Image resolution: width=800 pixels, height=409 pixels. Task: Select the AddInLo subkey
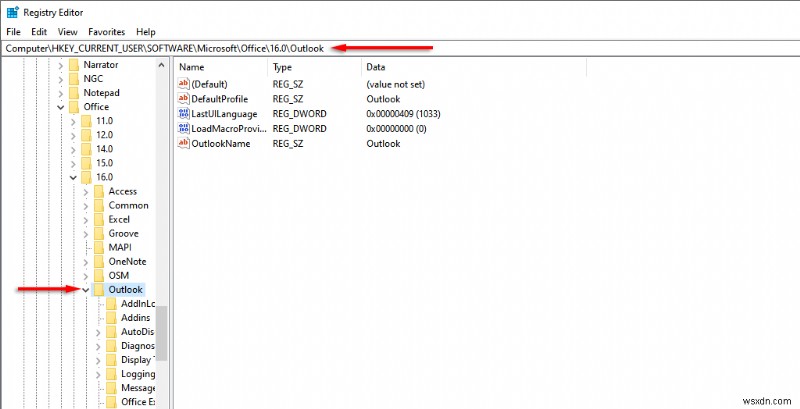(138, 304)
